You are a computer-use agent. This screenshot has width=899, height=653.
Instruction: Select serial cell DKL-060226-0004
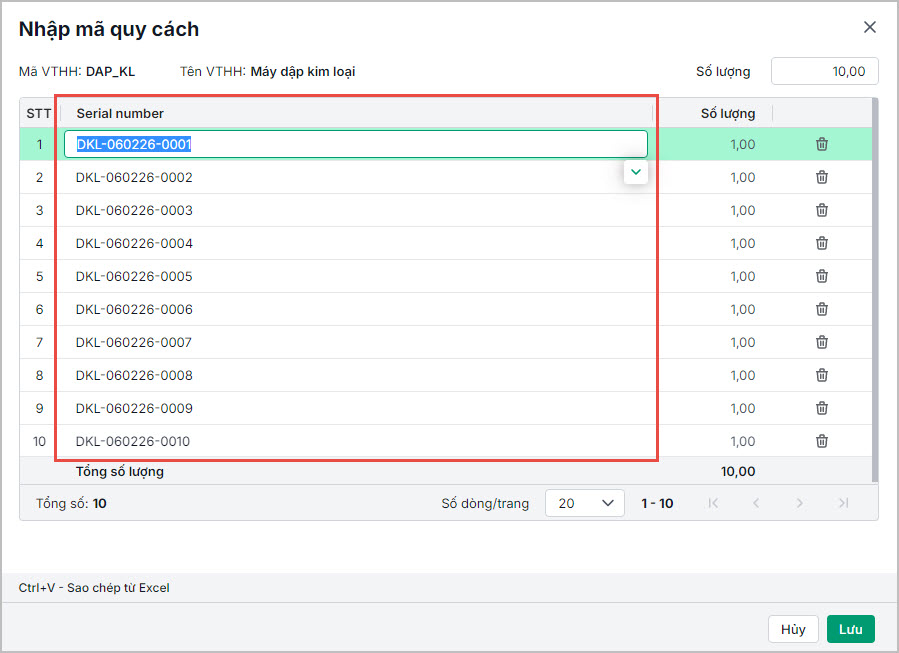355,243
